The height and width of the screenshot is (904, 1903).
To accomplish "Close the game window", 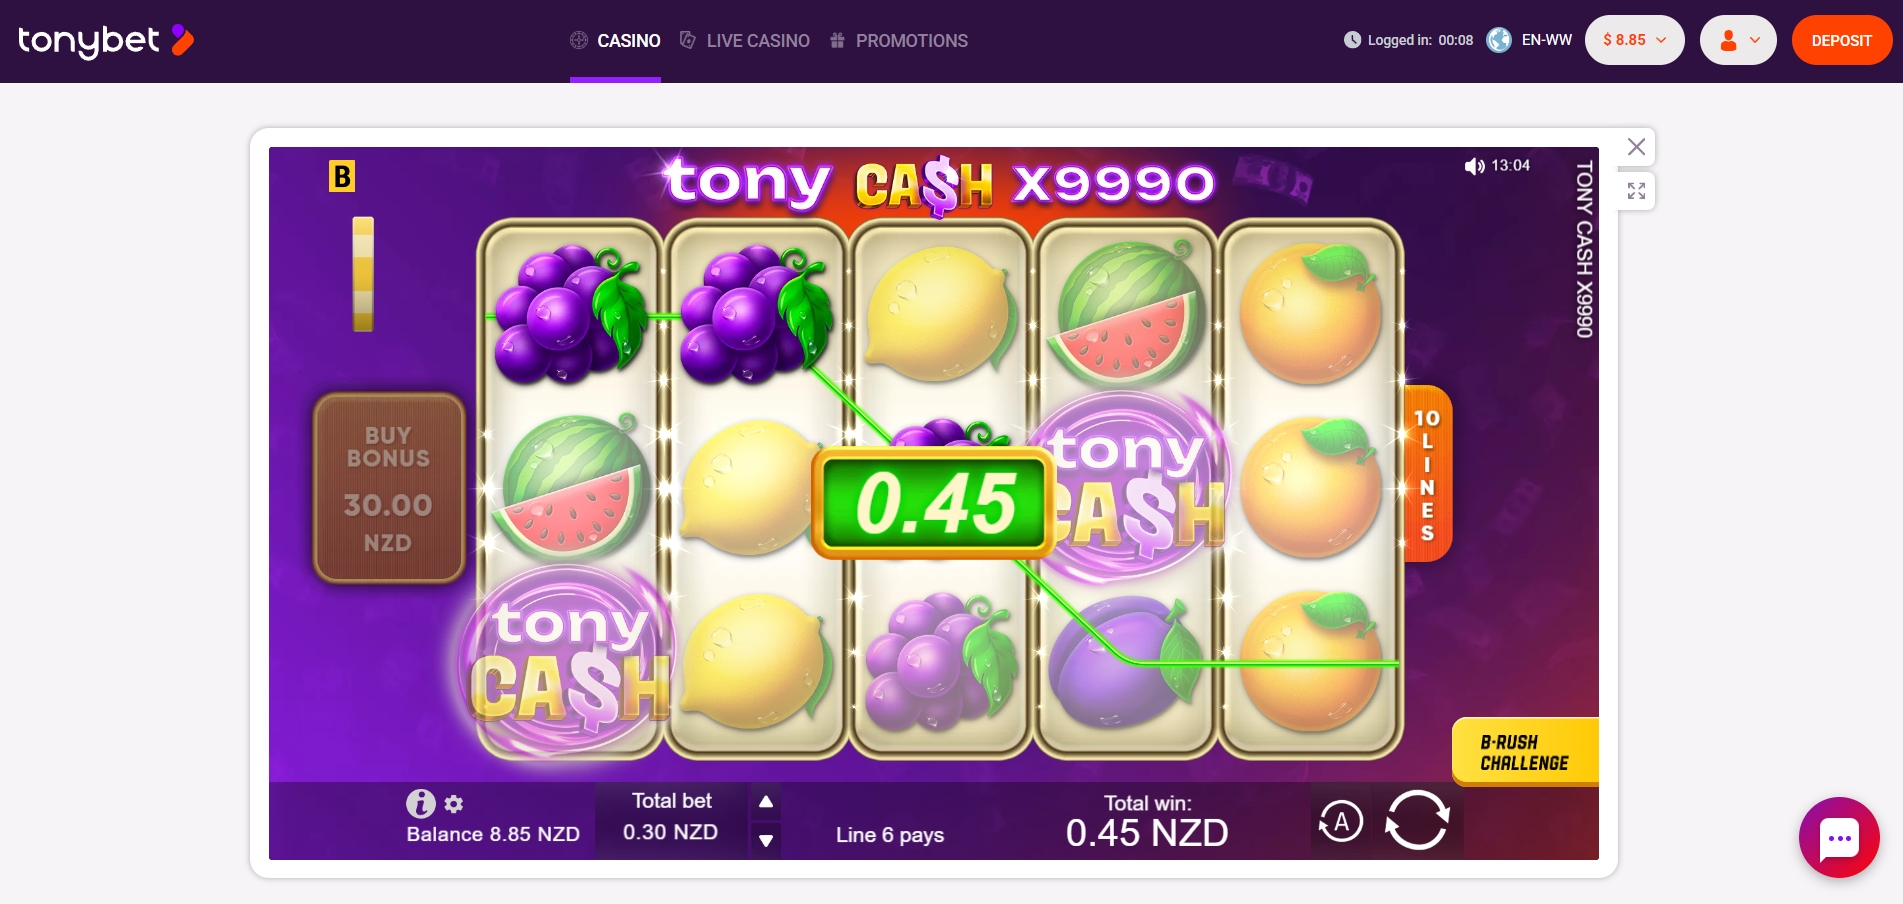I will pyautogui.click(x=1636, y=147).
